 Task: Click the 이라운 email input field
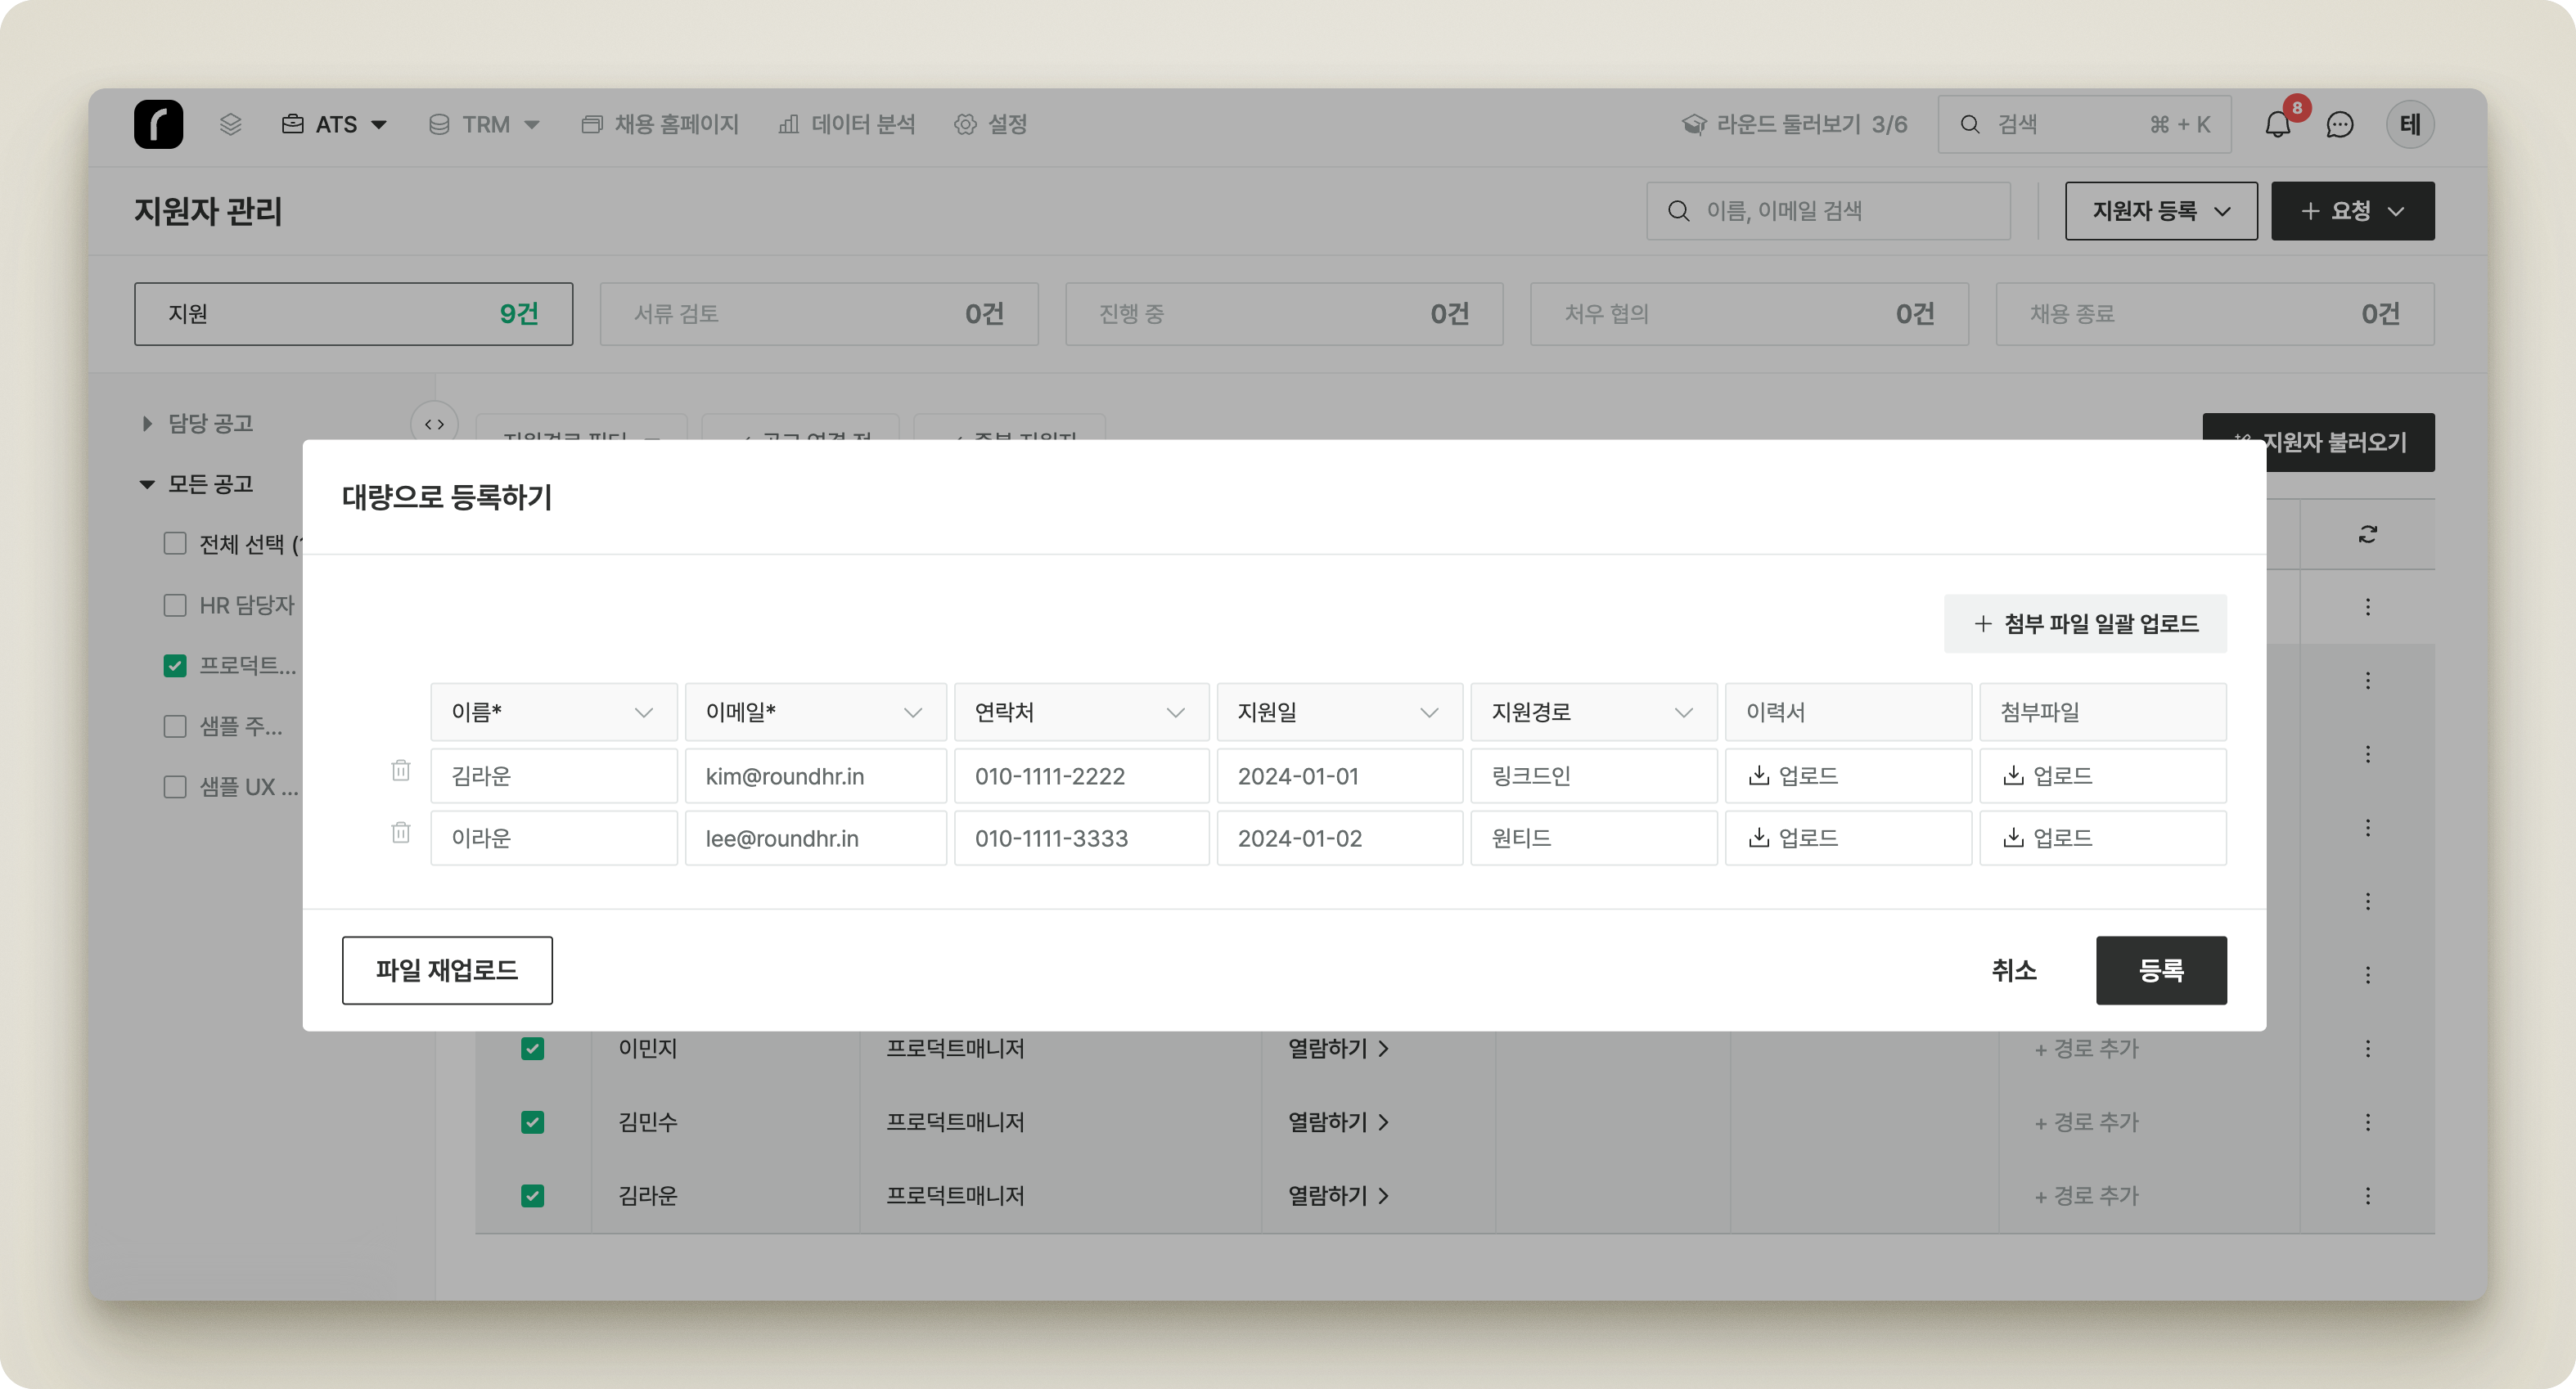815,838
